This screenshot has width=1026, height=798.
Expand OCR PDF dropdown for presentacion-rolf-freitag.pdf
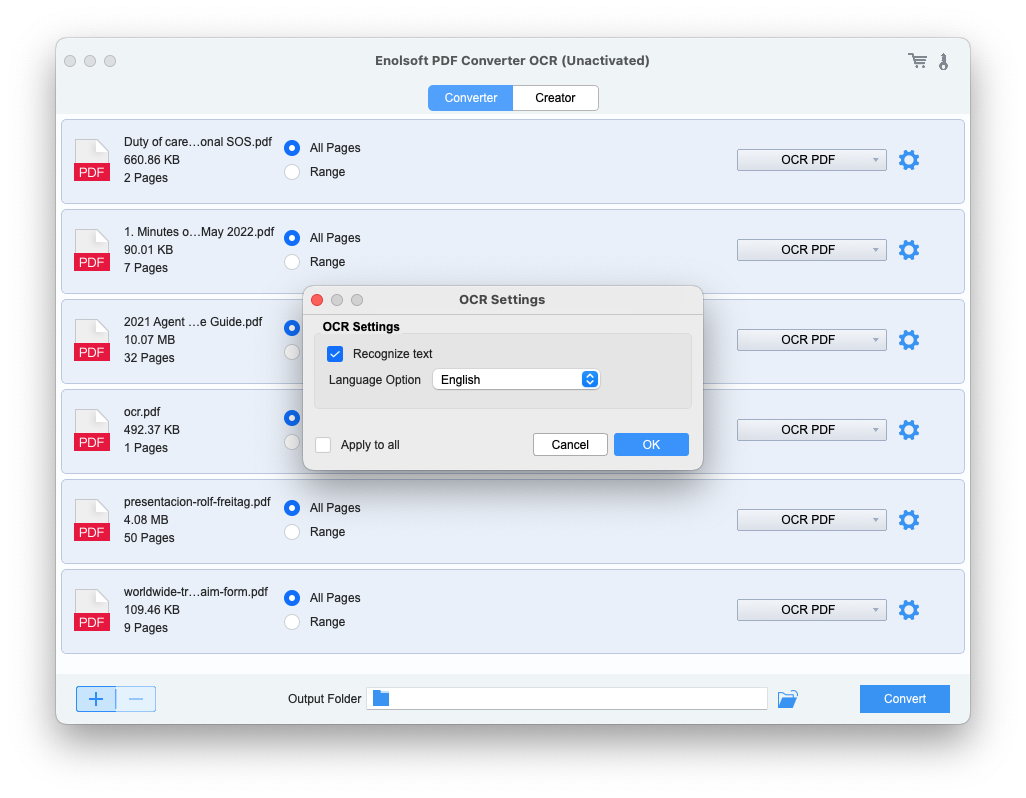[811, 520]
